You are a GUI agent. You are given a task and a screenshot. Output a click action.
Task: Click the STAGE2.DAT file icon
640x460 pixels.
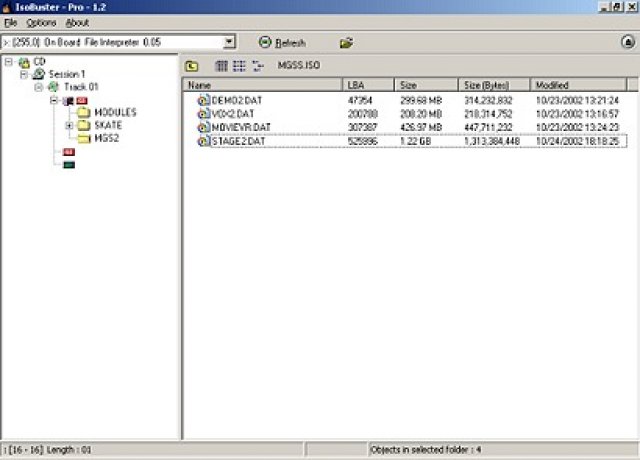(x=204, y=141)
